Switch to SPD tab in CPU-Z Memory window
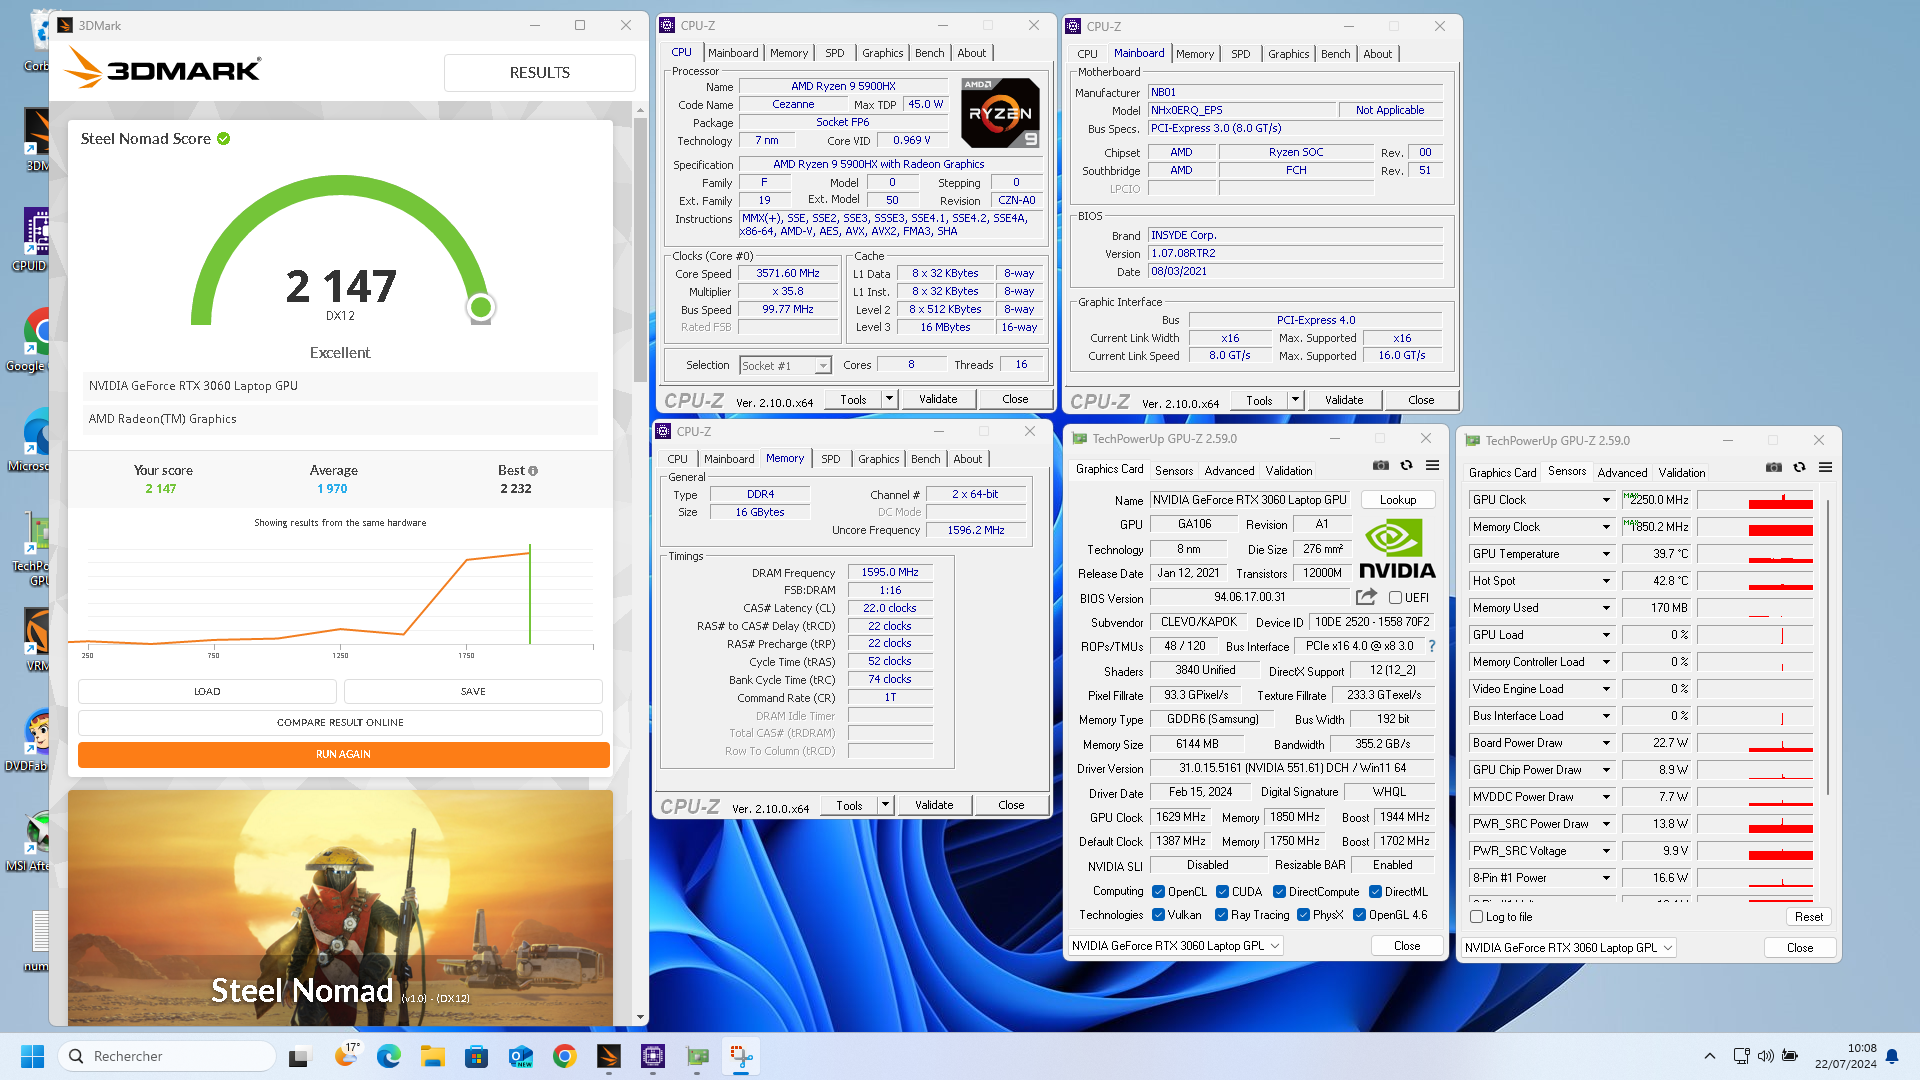The height and width of the screenshot is (1080, 1920). 830,459
